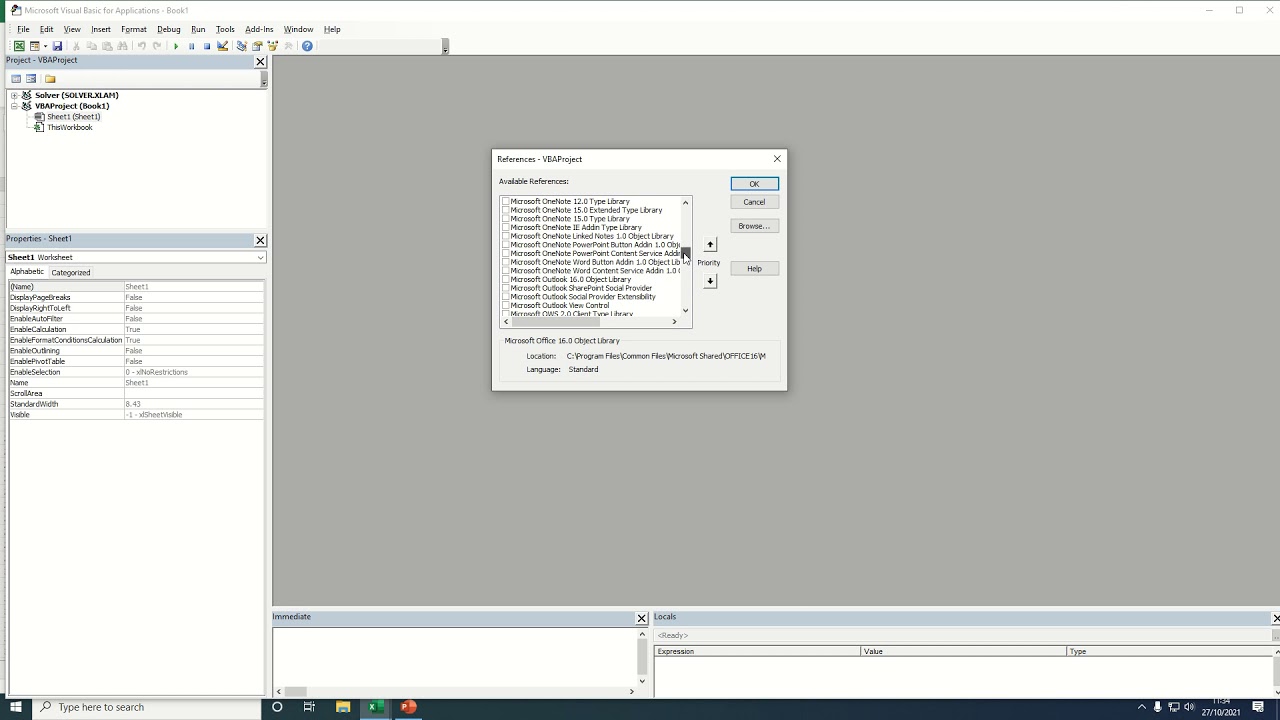The width and height of the screenshot is (1280, 720).
Task: Open VBA Help blue question icon
Action: point(307,46)
